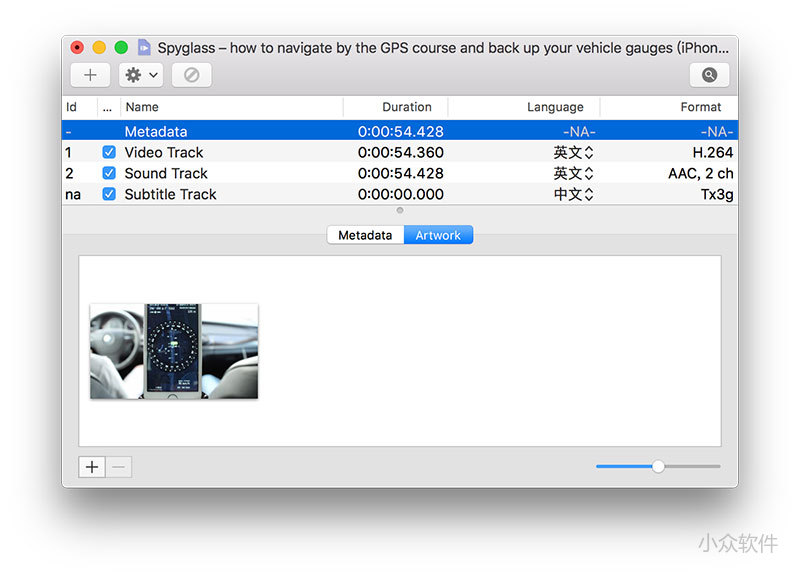Click the search metadata magnifier icon

tap(709, 75)
